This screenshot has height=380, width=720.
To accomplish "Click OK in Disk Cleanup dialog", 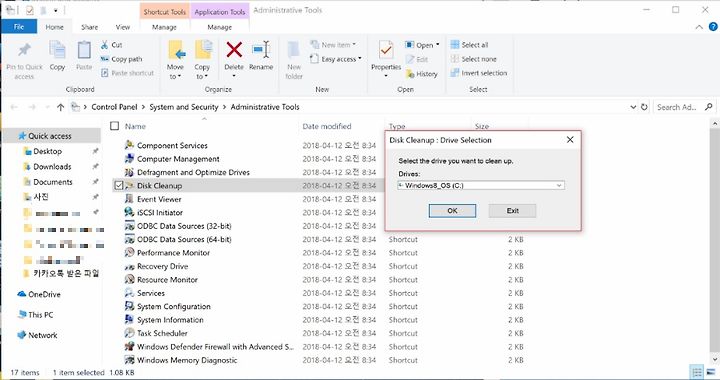I will click(x=452, y=211).
